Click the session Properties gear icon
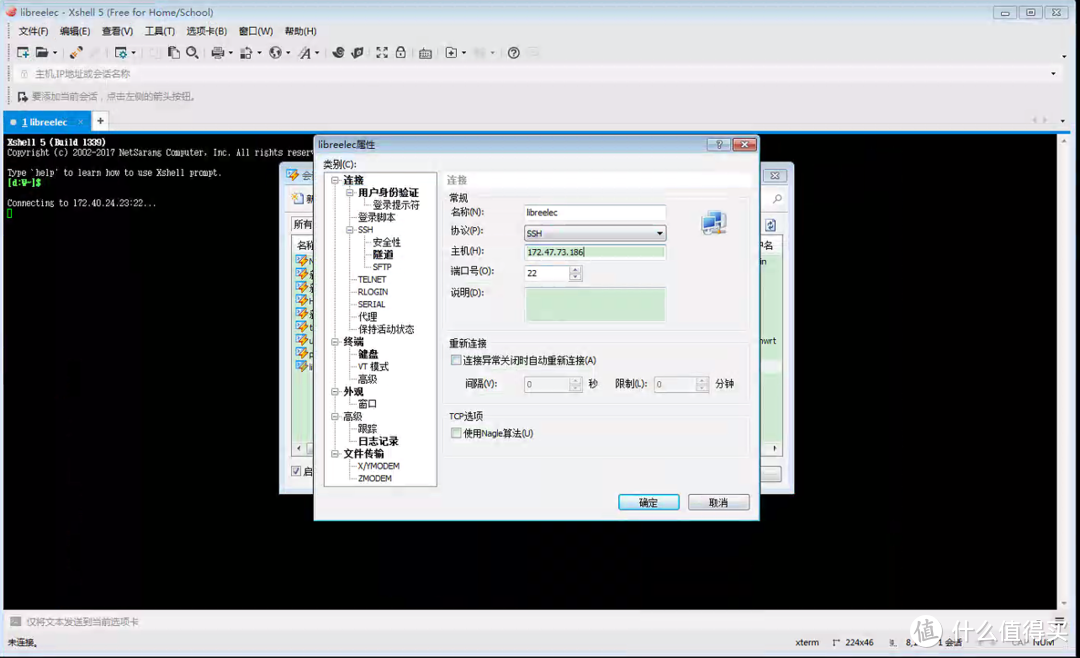1080x658 pixels. point(121,52)
